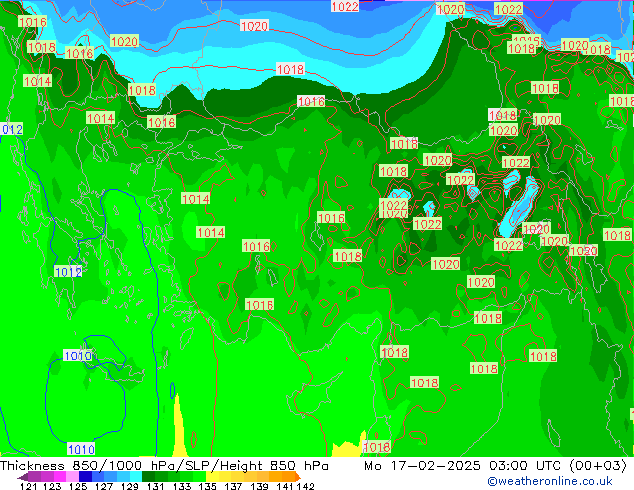Viewport: 634px width, 490px height.
Task: Click the white-background 1022 isobar label
Action: [345, 6]
